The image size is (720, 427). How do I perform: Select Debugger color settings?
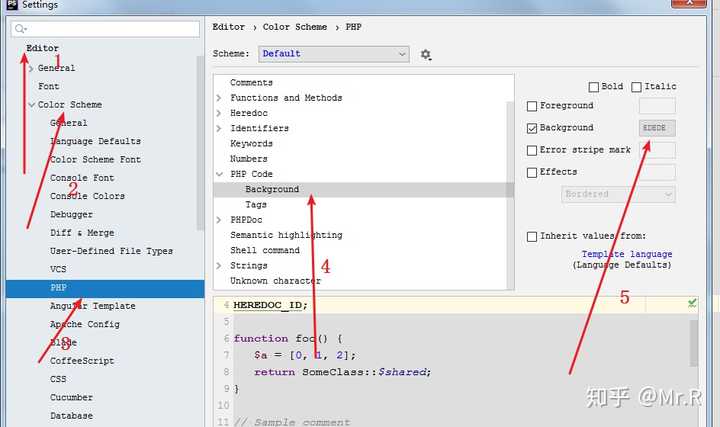pyautogui.click(x=71, y=214)
